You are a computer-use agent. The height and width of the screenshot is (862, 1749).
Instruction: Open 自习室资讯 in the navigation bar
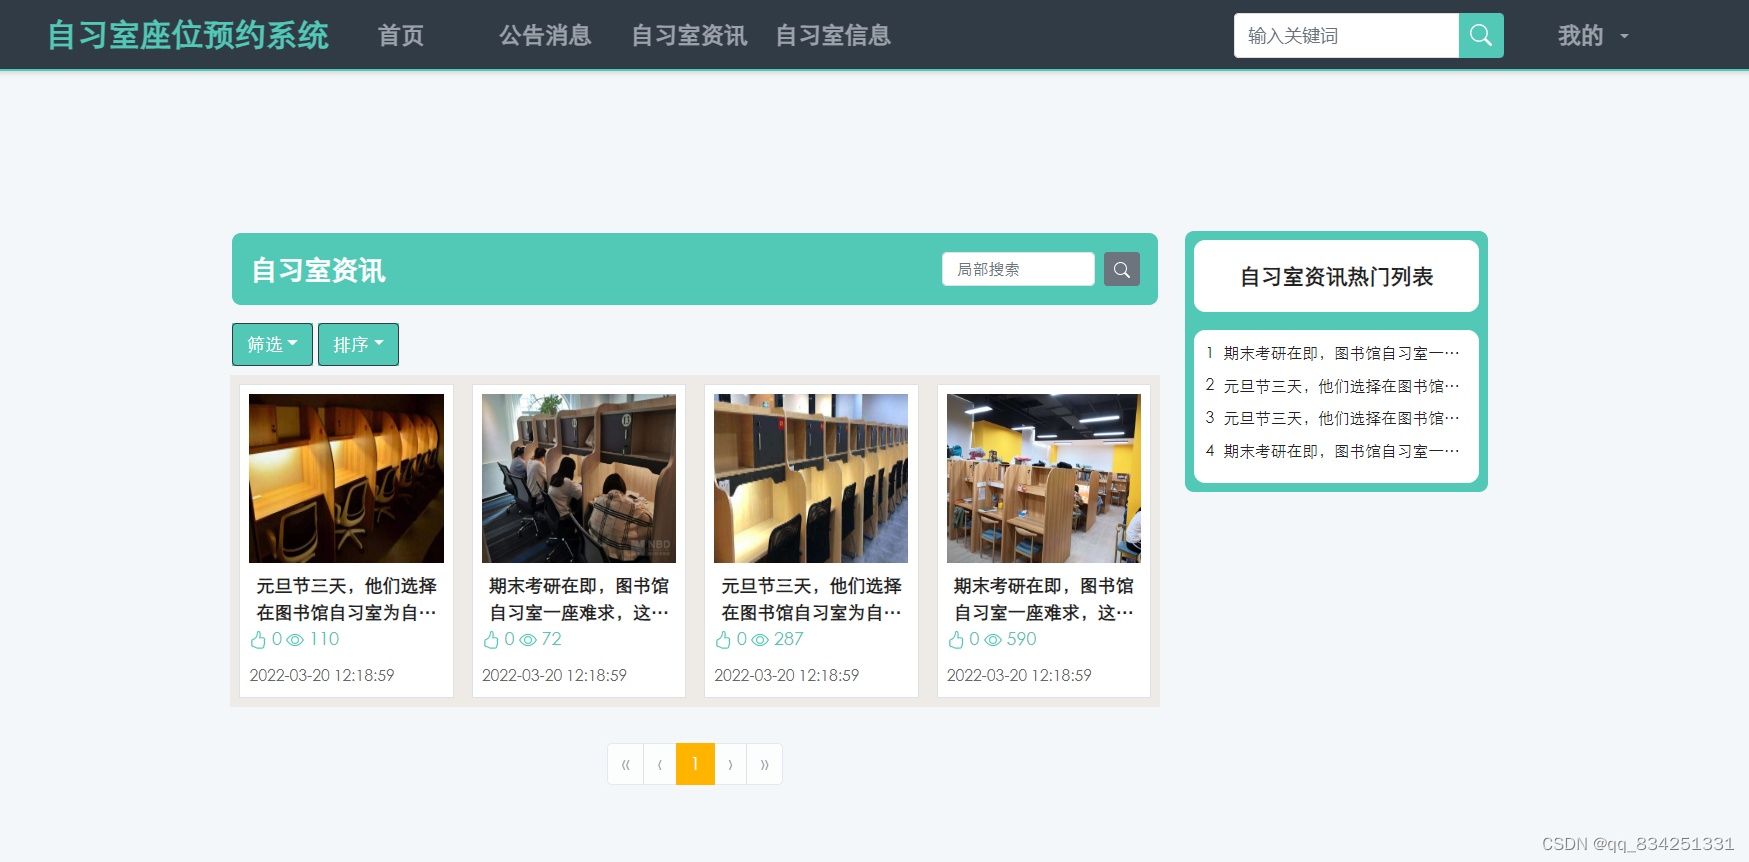(689, 36)
